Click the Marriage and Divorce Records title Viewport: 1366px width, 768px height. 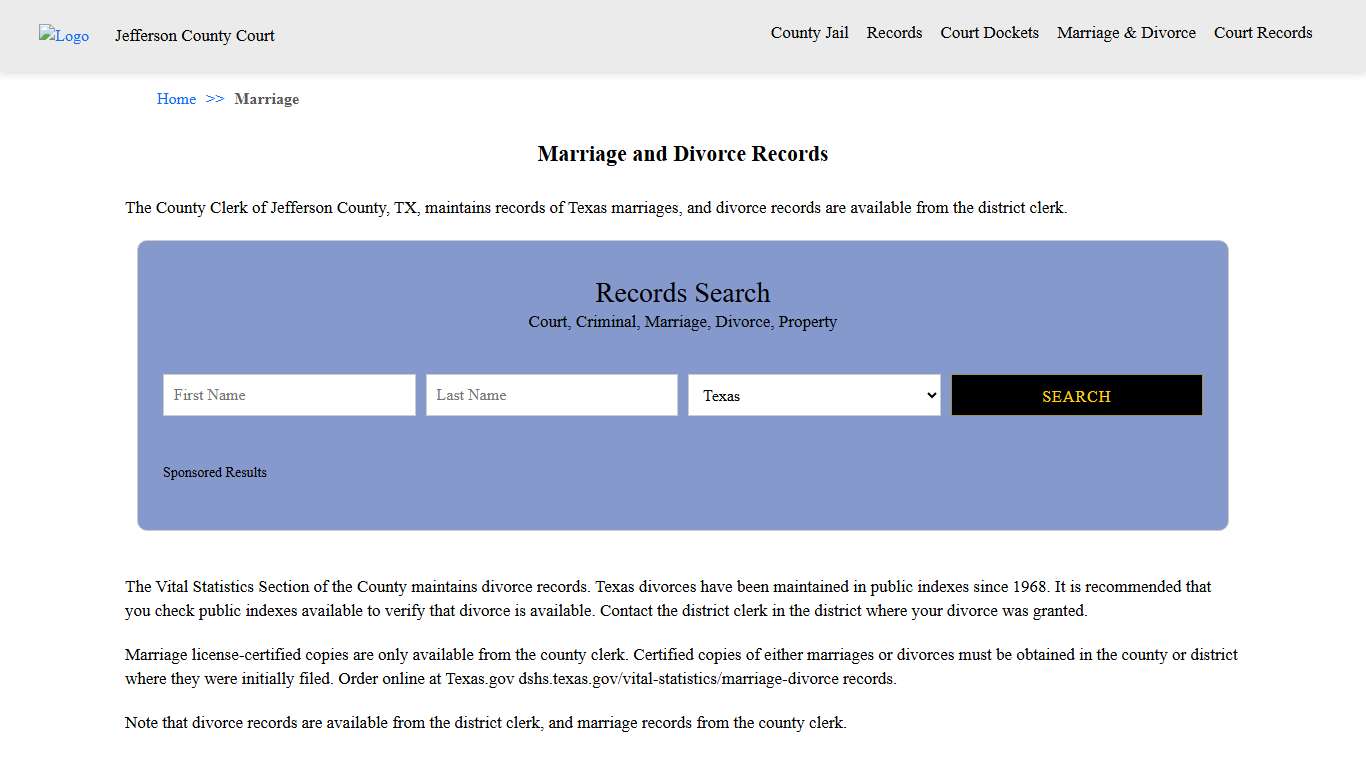(682, 154)
